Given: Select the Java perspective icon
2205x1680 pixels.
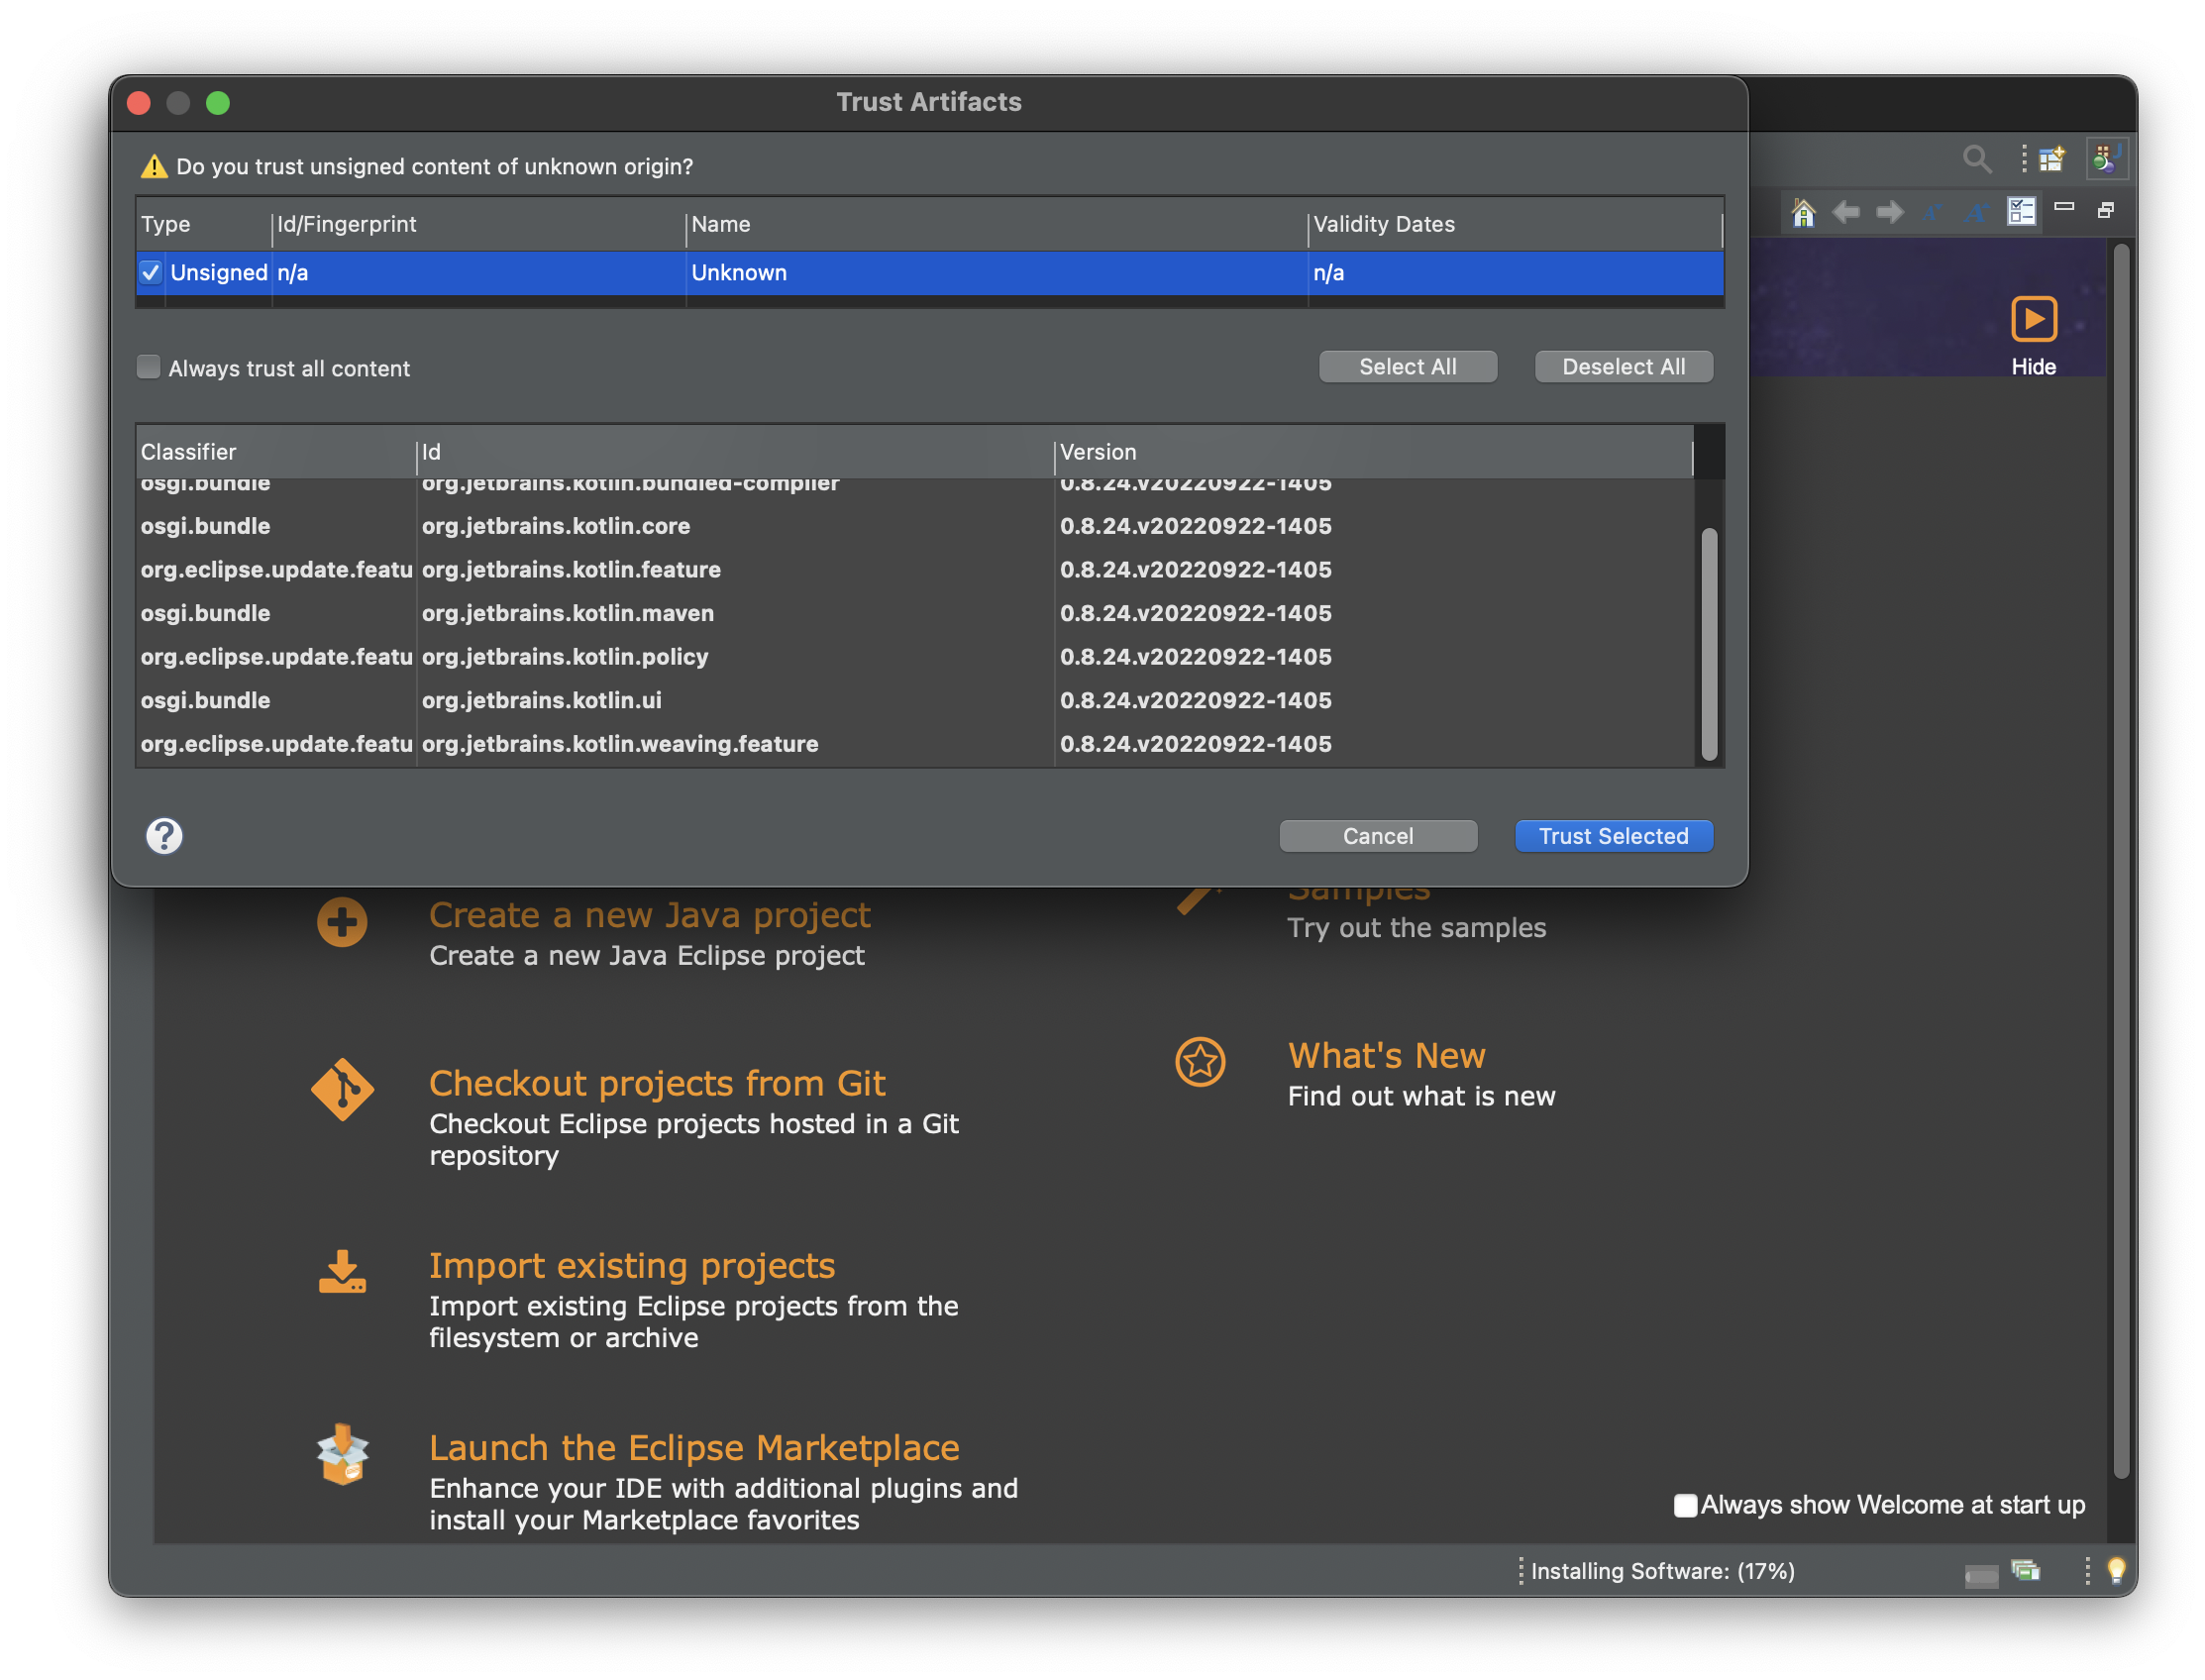Looking at the screenshot, I should coord(2105,159).
